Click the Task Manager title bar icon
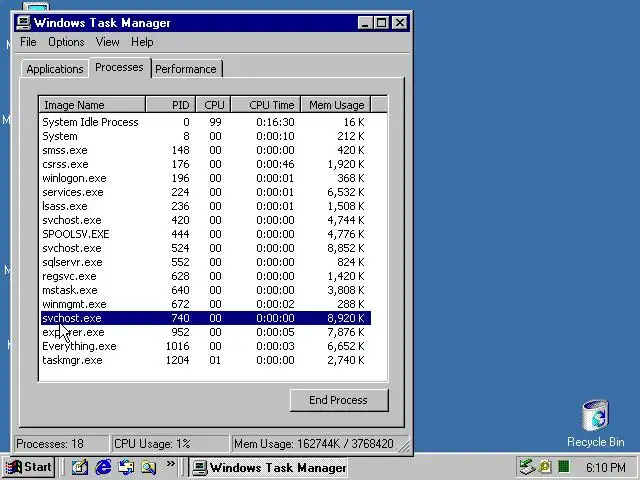The height and width of the screenshot is (480, 640). [x=24, y=22]
